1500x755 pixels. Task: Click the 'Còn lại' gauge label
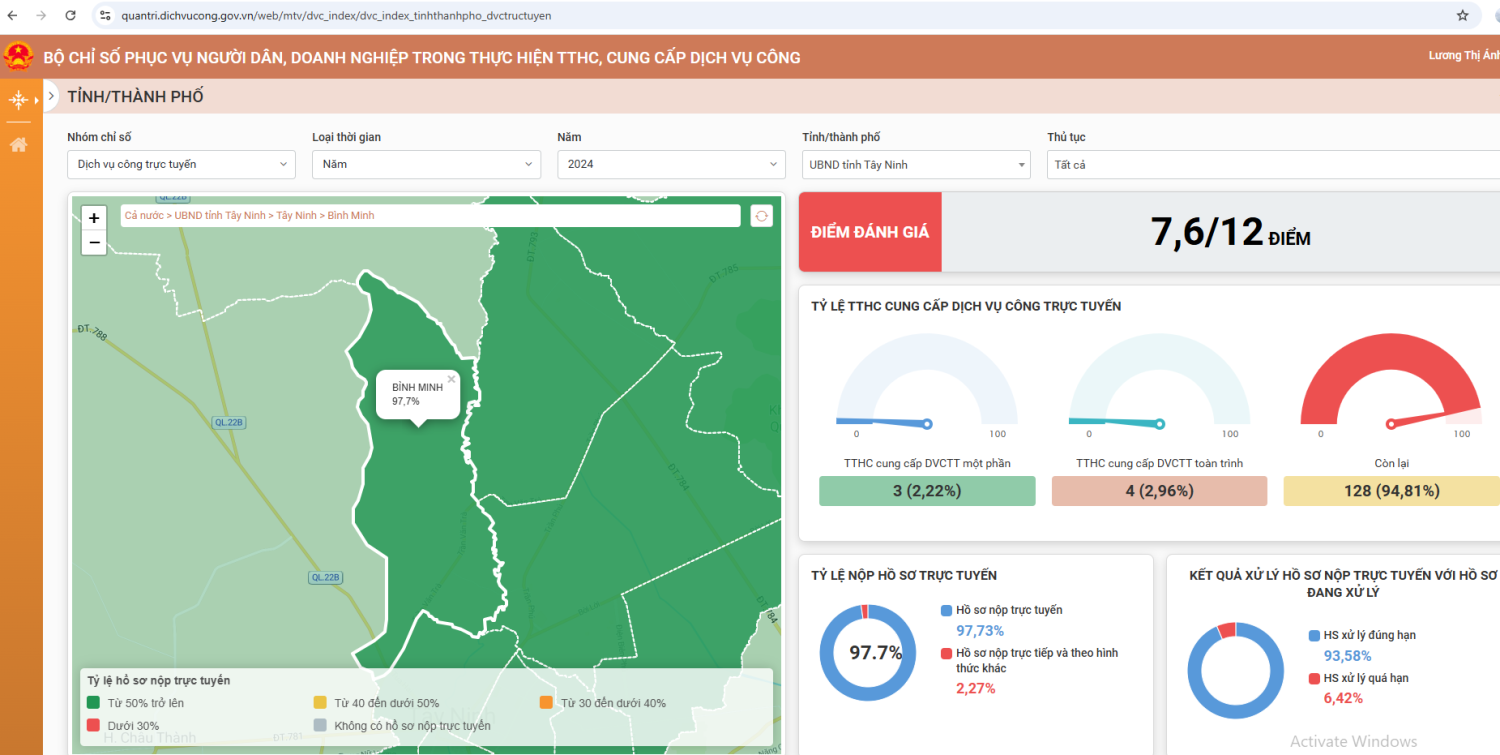point(1391,463)
